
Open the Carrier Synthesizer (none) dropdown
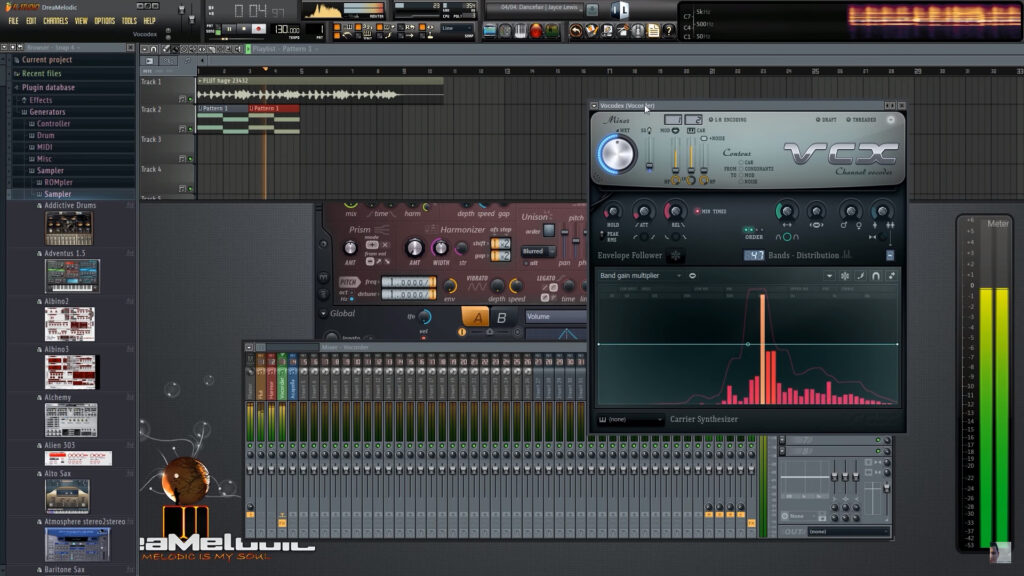tap(631, 419)
